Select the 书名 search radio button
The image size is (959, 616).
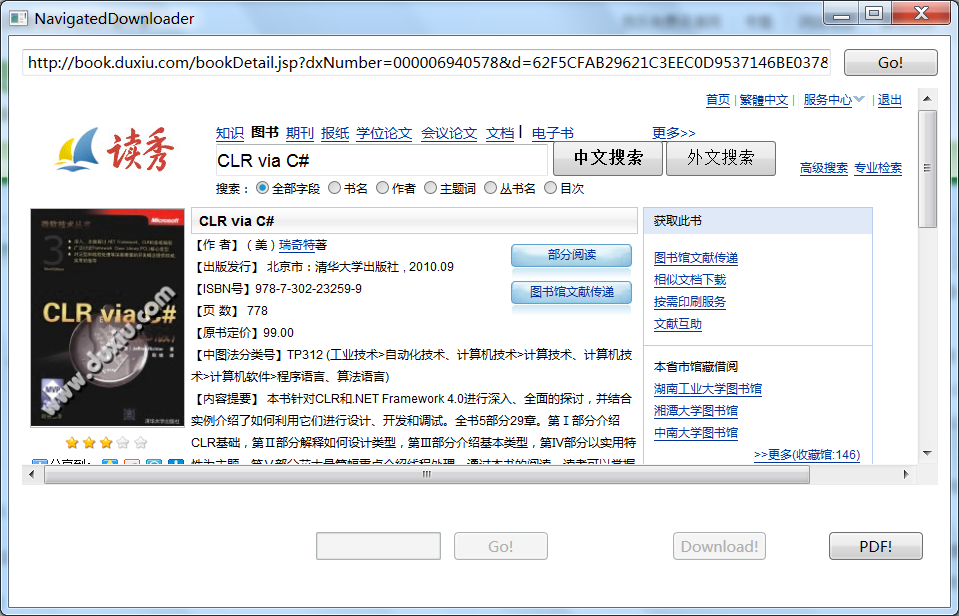pyautogui.click(x=334, y=188)
